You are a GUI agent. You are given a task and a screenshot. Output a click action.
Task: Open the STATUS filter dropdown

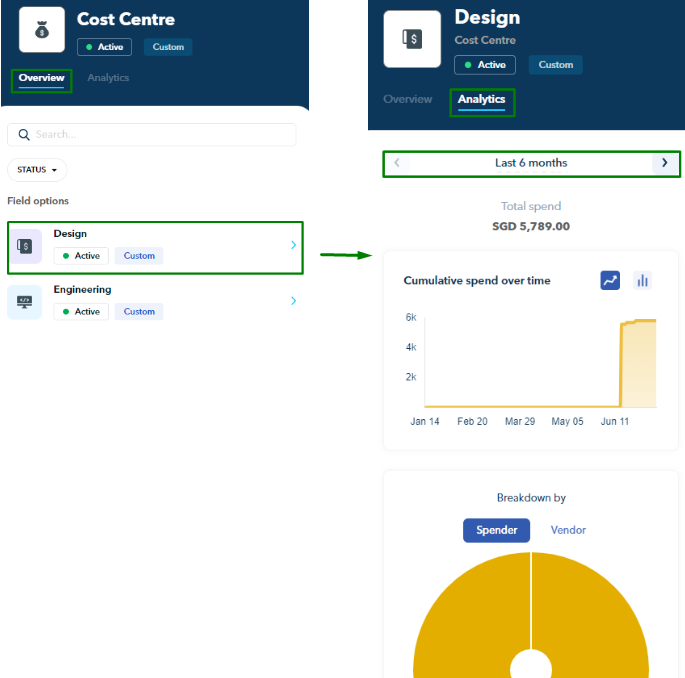[x=37, y=170]
